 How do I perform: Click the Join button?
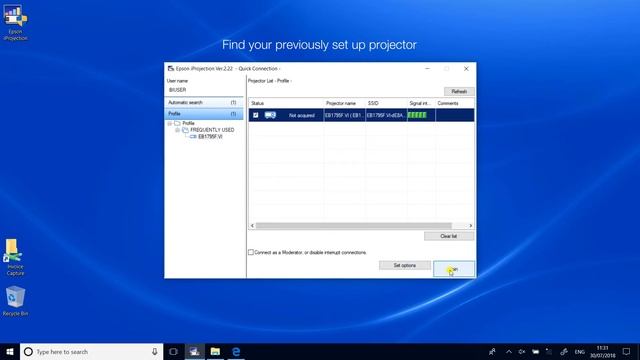click(454, 269)
